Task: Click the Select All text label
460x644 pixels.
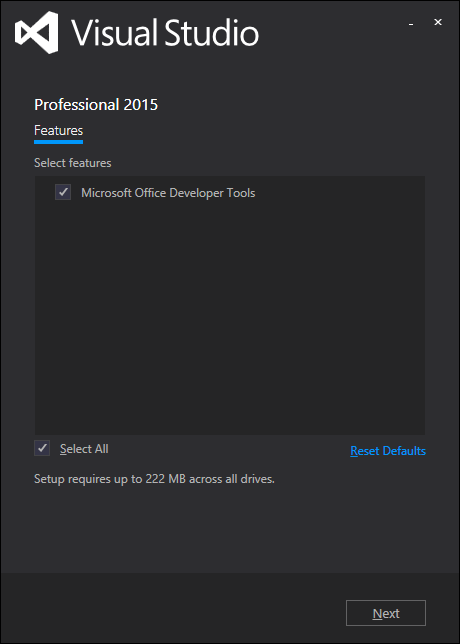Action: tap(84, 449)
